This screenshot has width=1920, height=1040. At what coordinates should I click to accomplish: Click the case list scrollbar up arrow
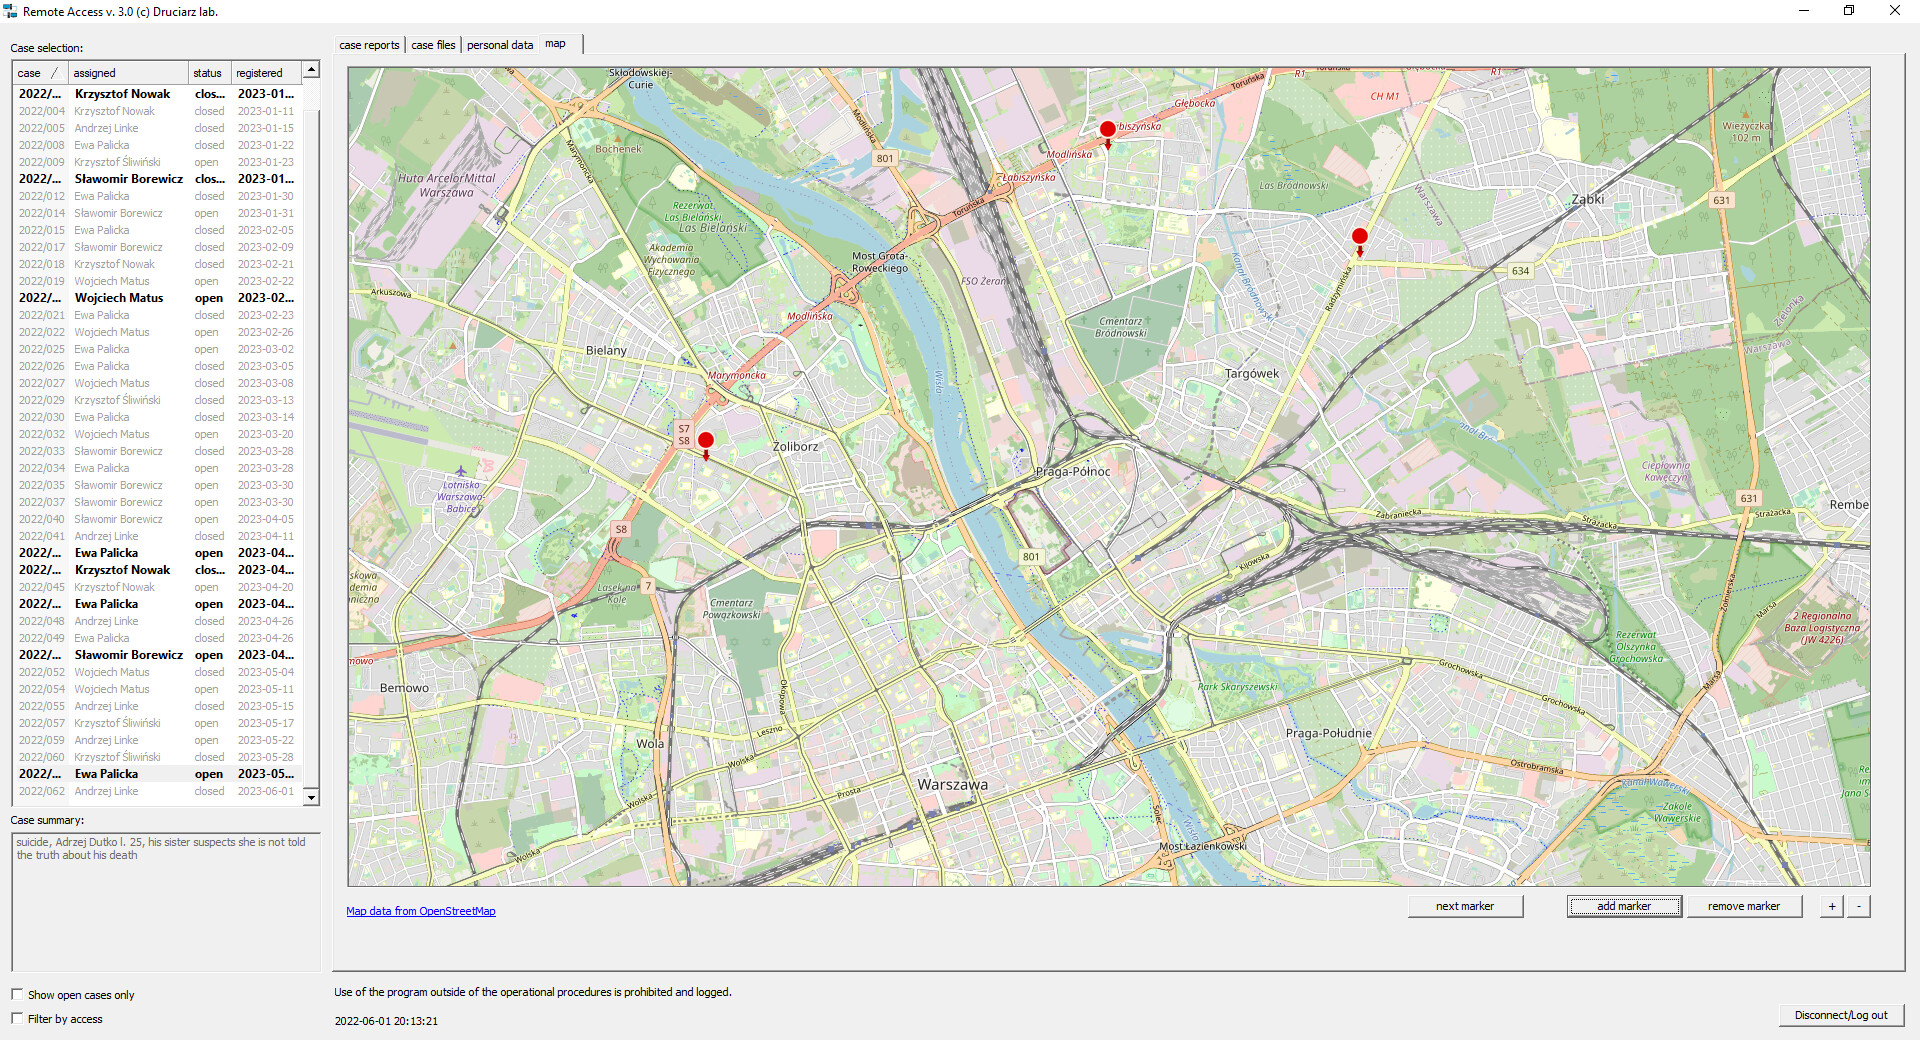[311, 70]
